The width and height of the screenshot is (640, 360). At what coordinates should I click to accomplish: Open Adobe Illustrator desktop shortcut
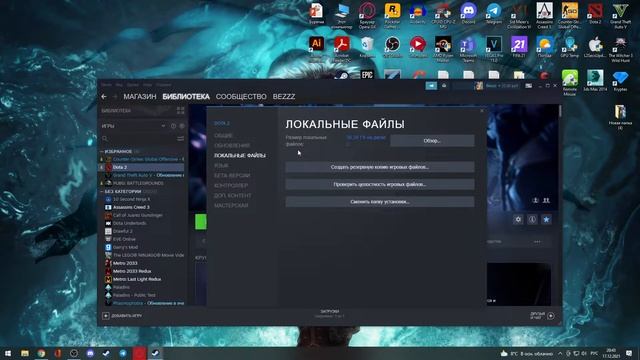316,46
